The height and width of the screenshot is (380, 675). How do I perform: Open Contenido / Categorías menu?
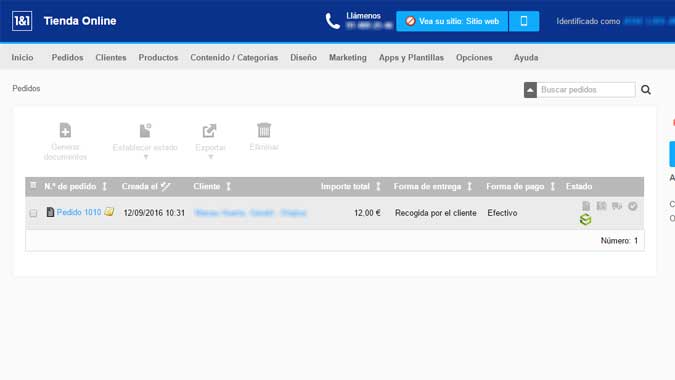pyautogui.click(x=234, y=58)
